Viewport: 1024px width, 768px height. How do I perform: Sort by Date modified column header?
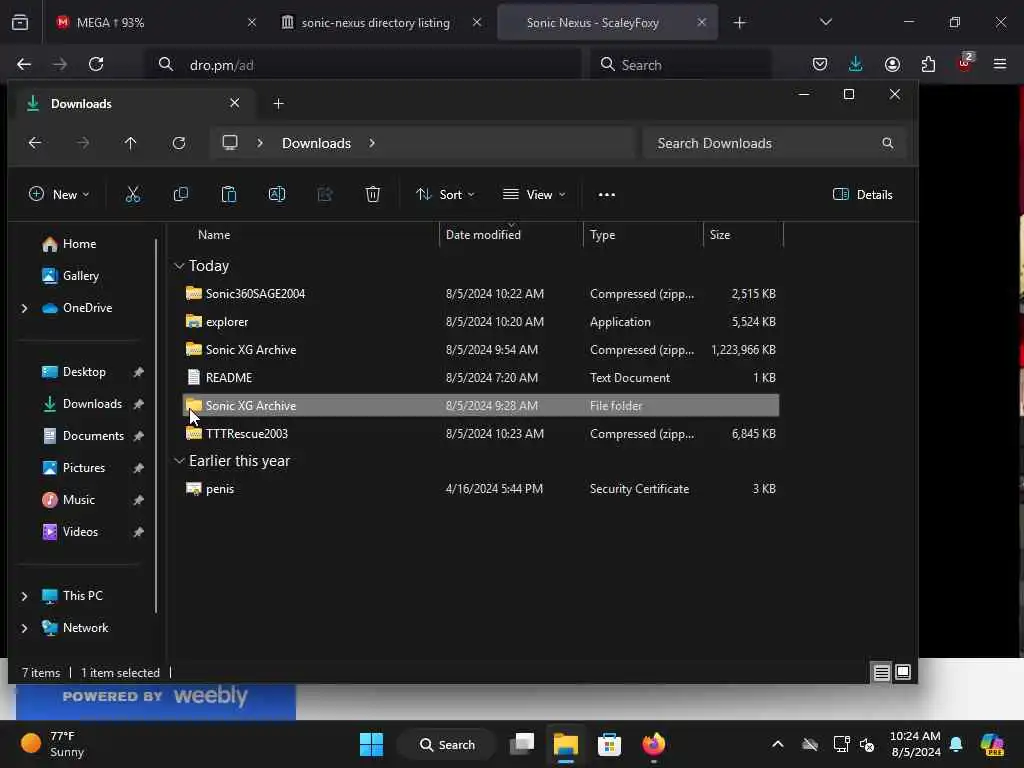(483, 235)
